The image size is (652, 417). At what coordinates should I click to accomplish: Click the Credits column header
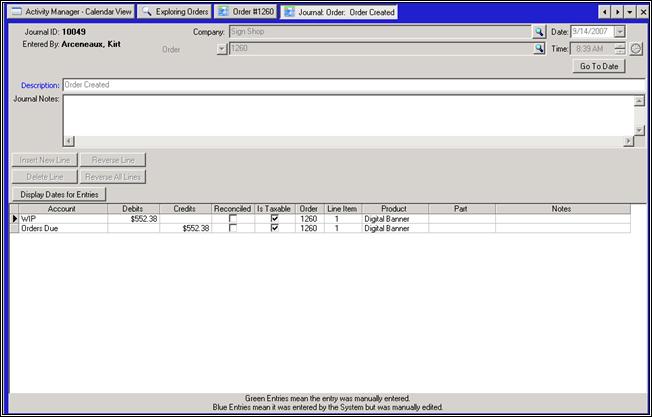point(185,209)
